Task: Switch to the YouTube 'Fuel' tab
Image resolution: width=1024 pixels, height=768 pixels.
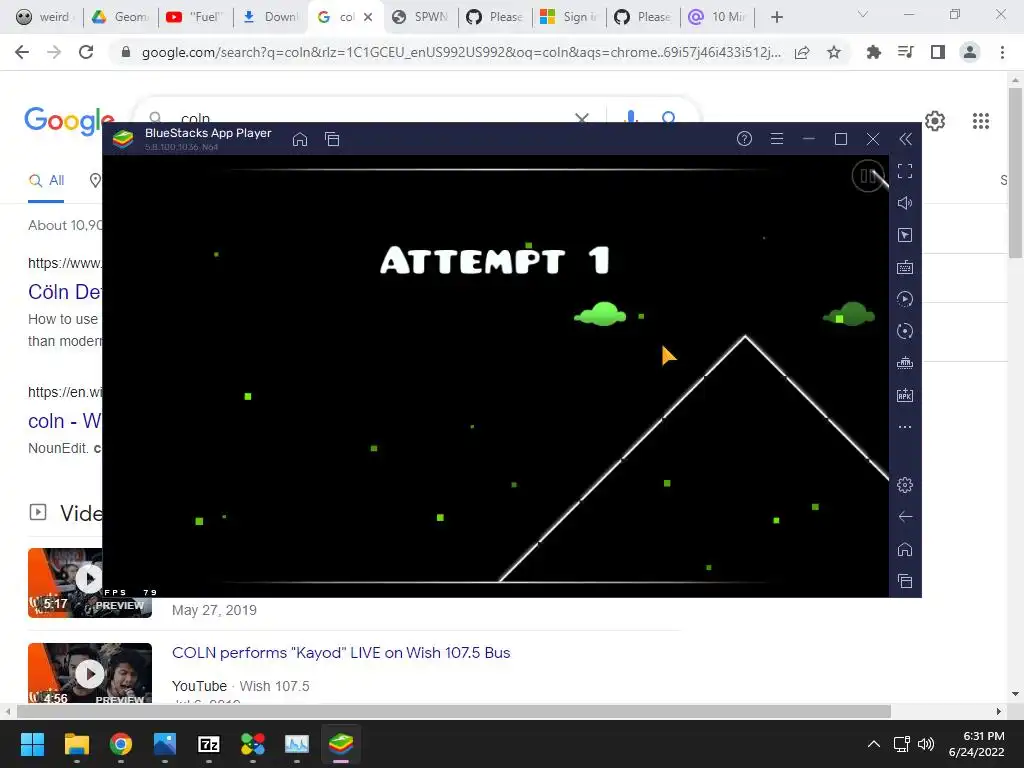Action: (195, 17)
